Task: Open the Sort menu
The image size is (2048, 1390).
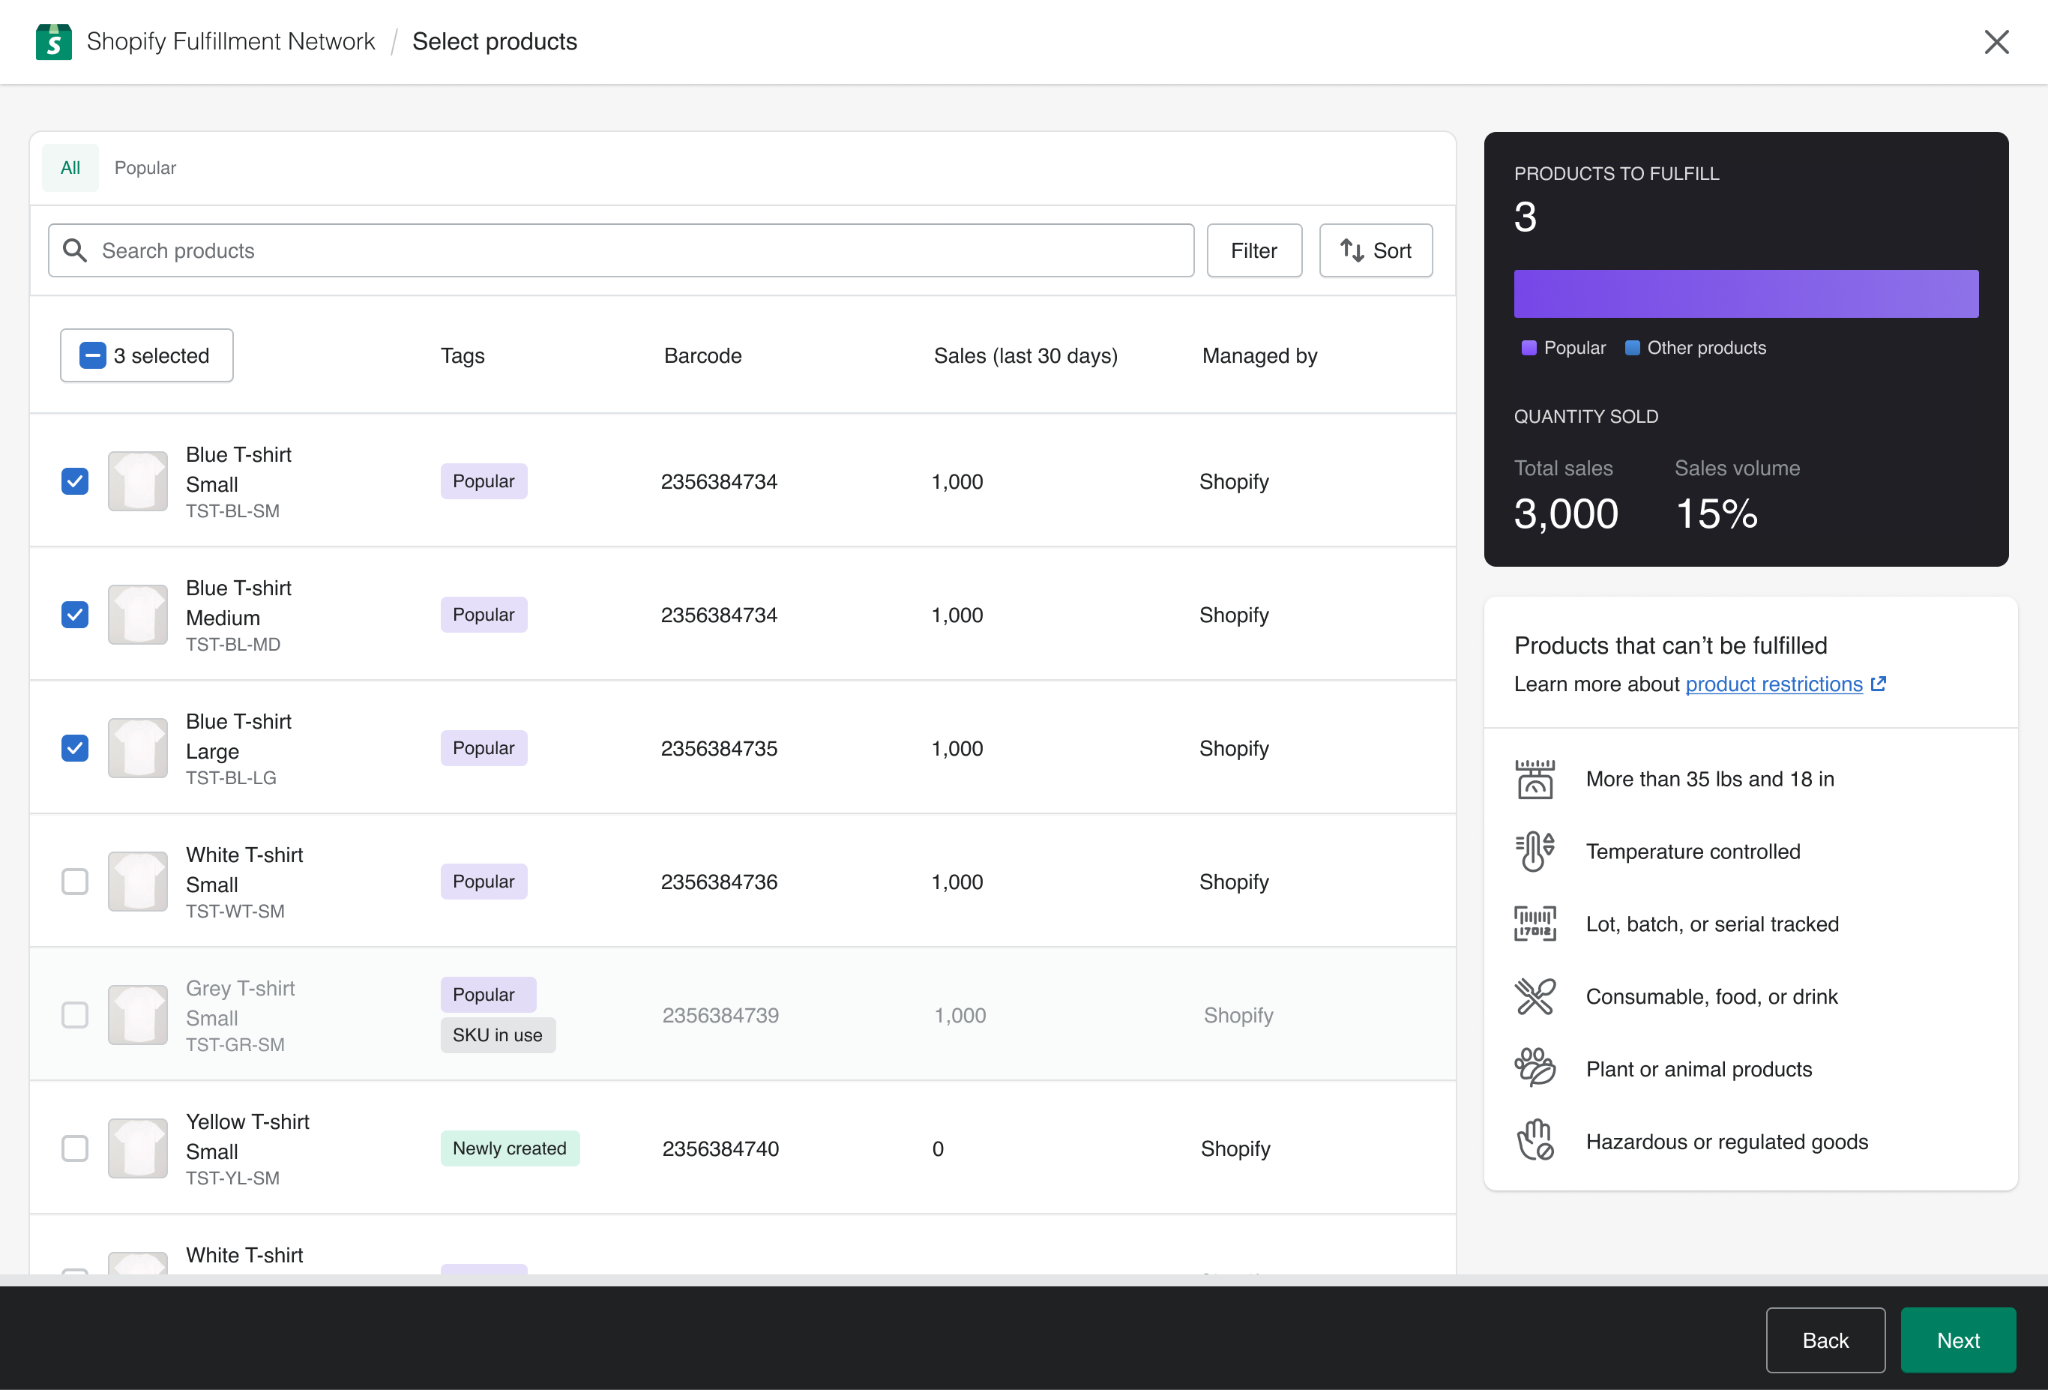Action: click(x=1376, y=250)
